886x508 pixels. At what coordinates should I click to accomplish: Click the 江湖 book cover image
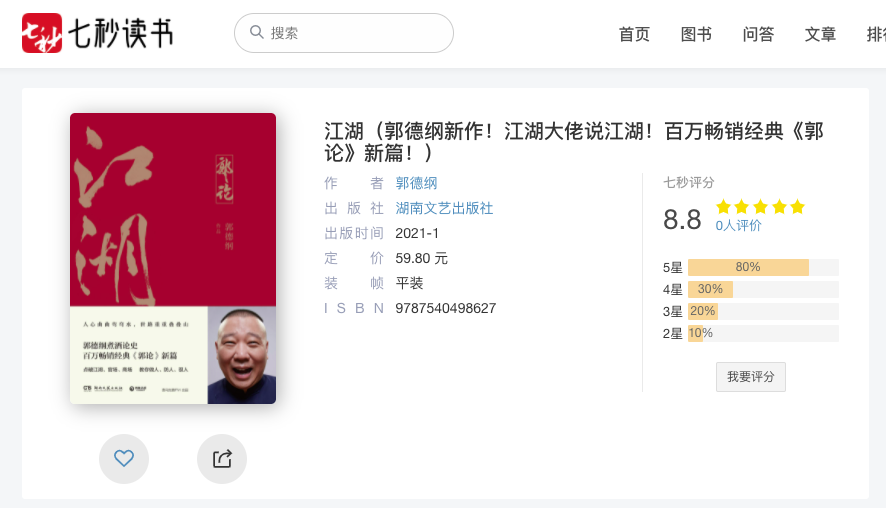point(173,258)
